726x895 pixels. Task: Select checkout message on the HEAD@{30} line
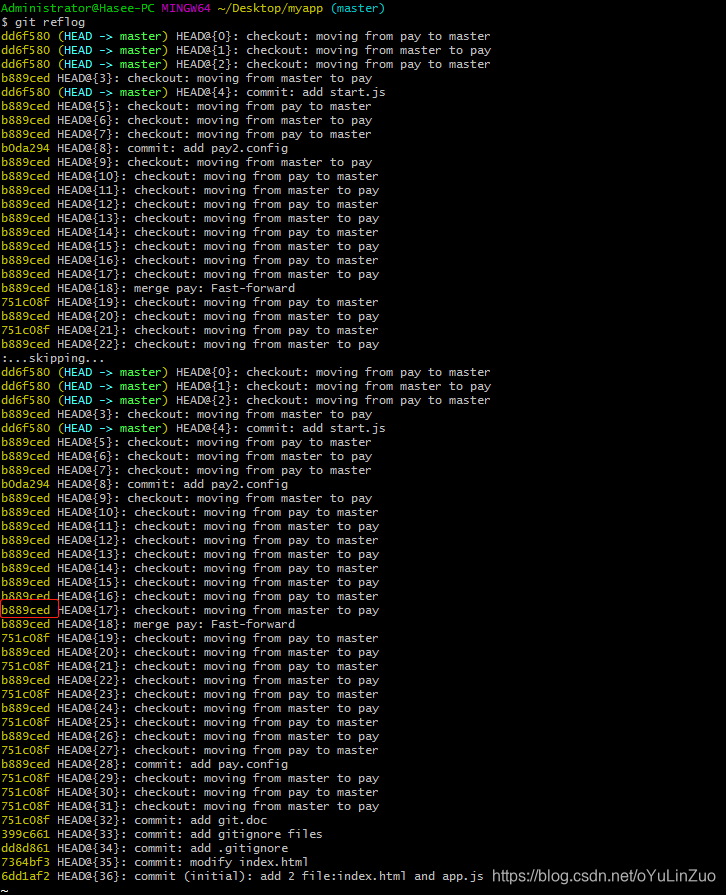[256, 792]
